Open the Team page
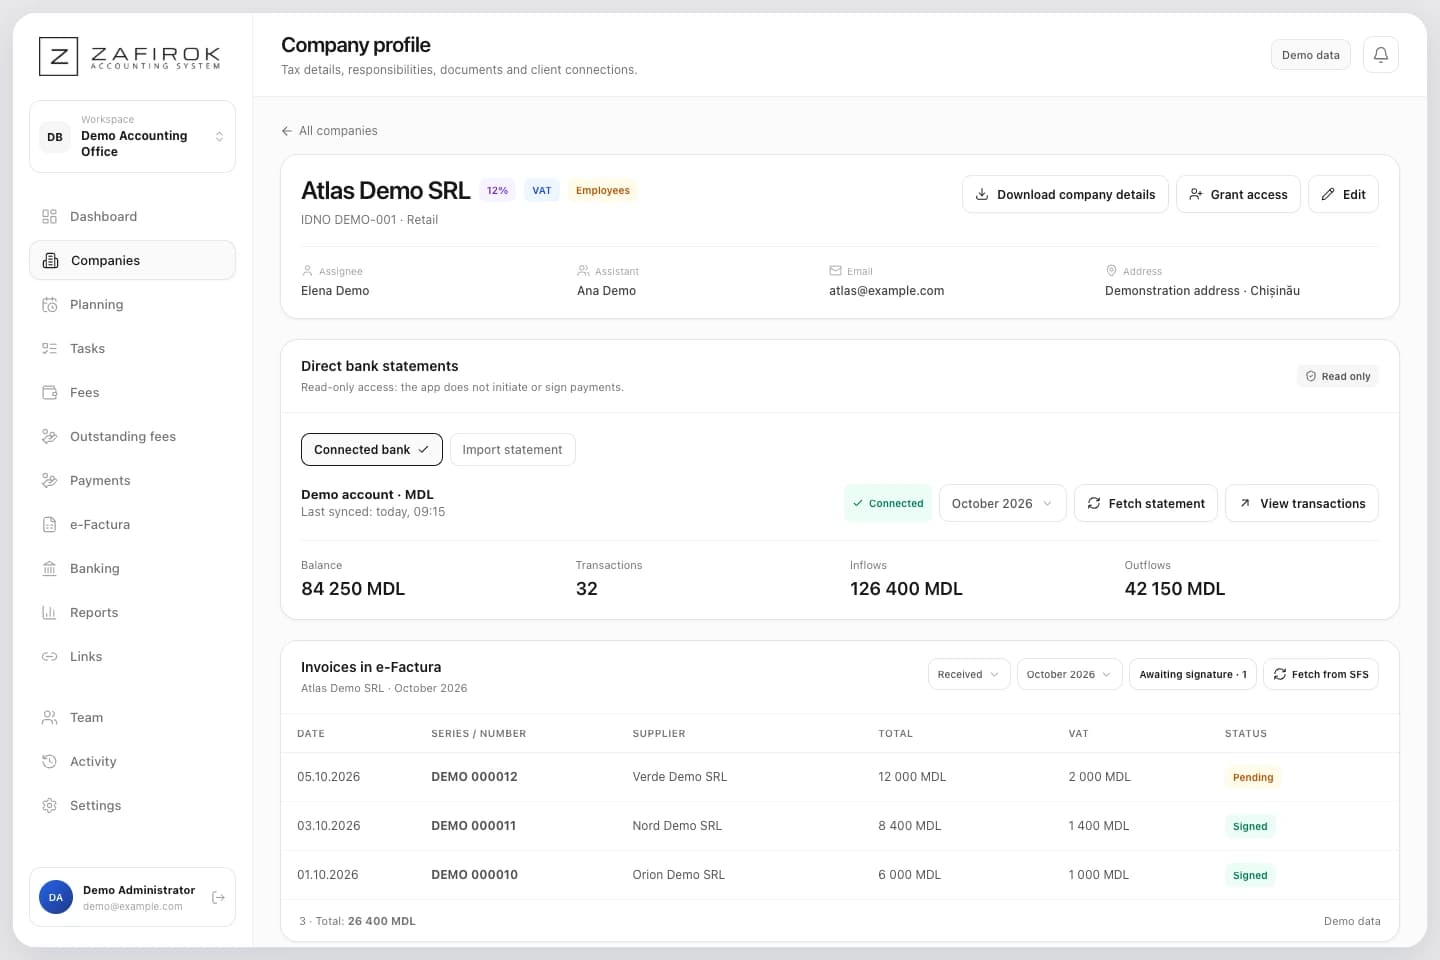 tap(132, 717)
